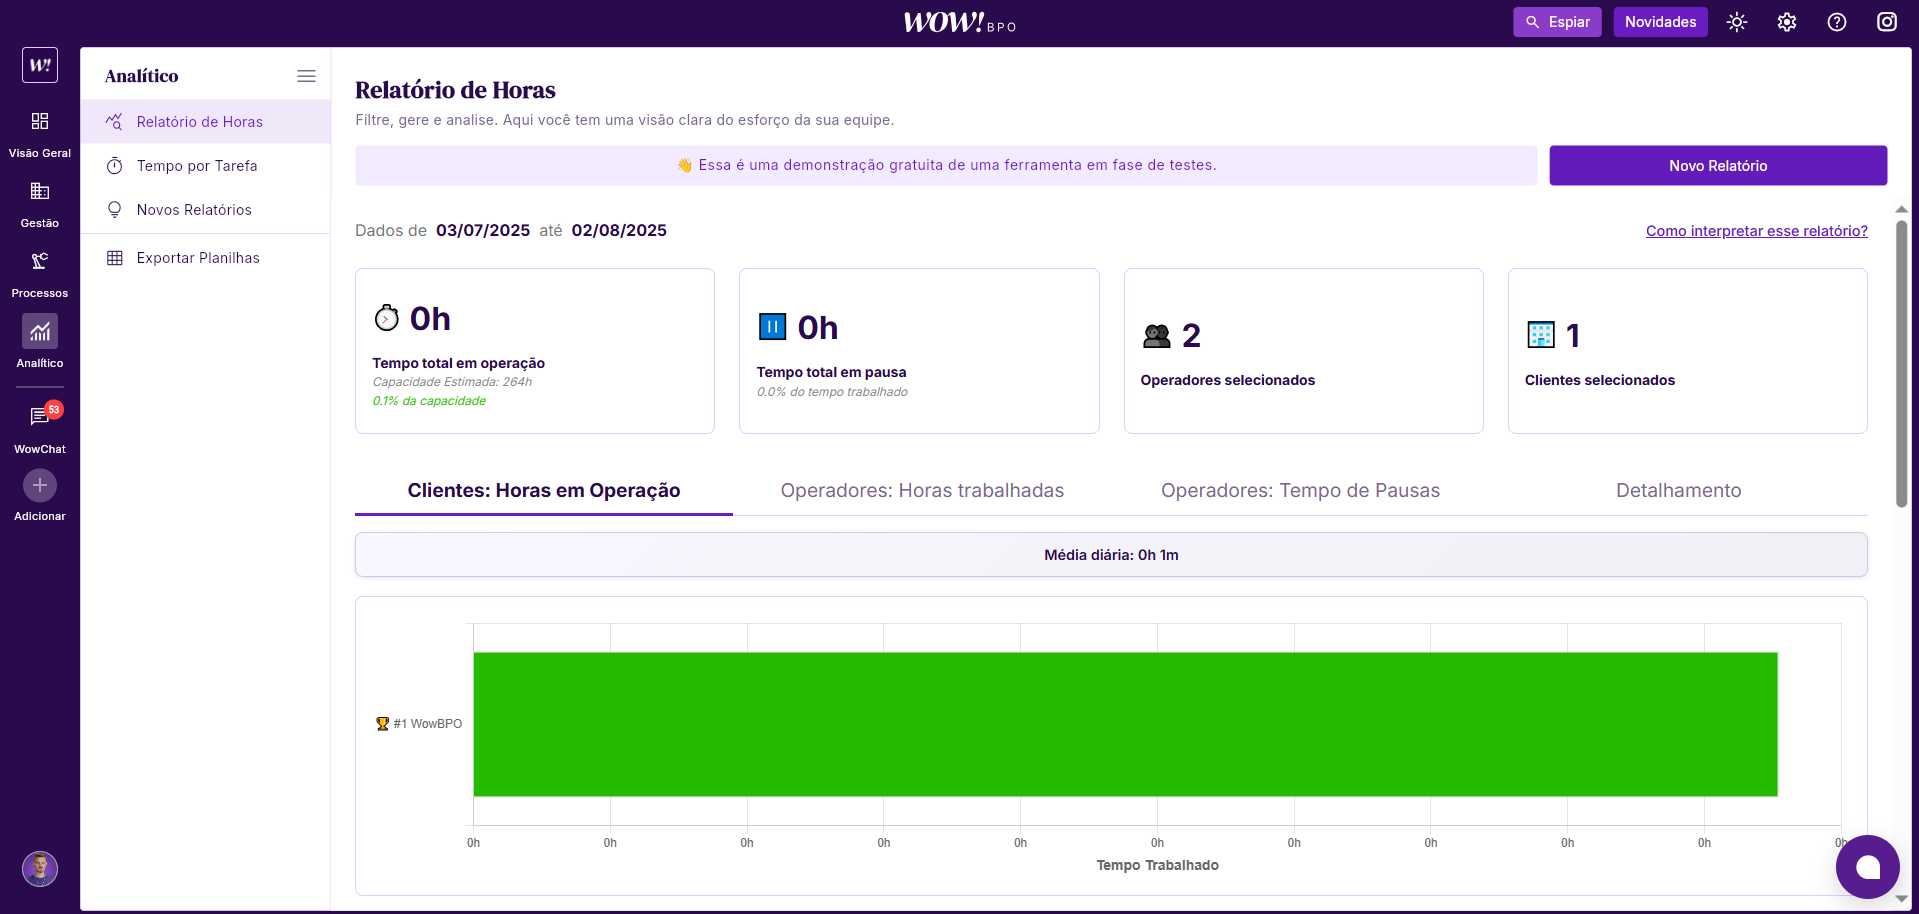This screenshot has width=1919, height=914.
Task: Click the green WowBPO chart bar
Action: pos(1125,724)
